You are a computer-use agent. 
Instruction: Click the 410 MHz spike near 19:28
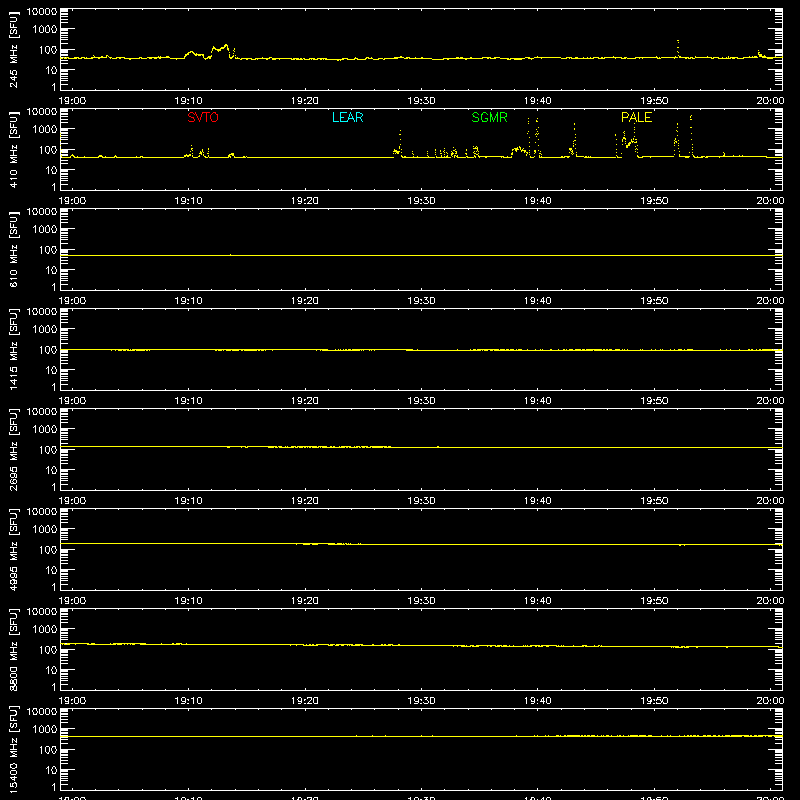(x=400, y=142)
